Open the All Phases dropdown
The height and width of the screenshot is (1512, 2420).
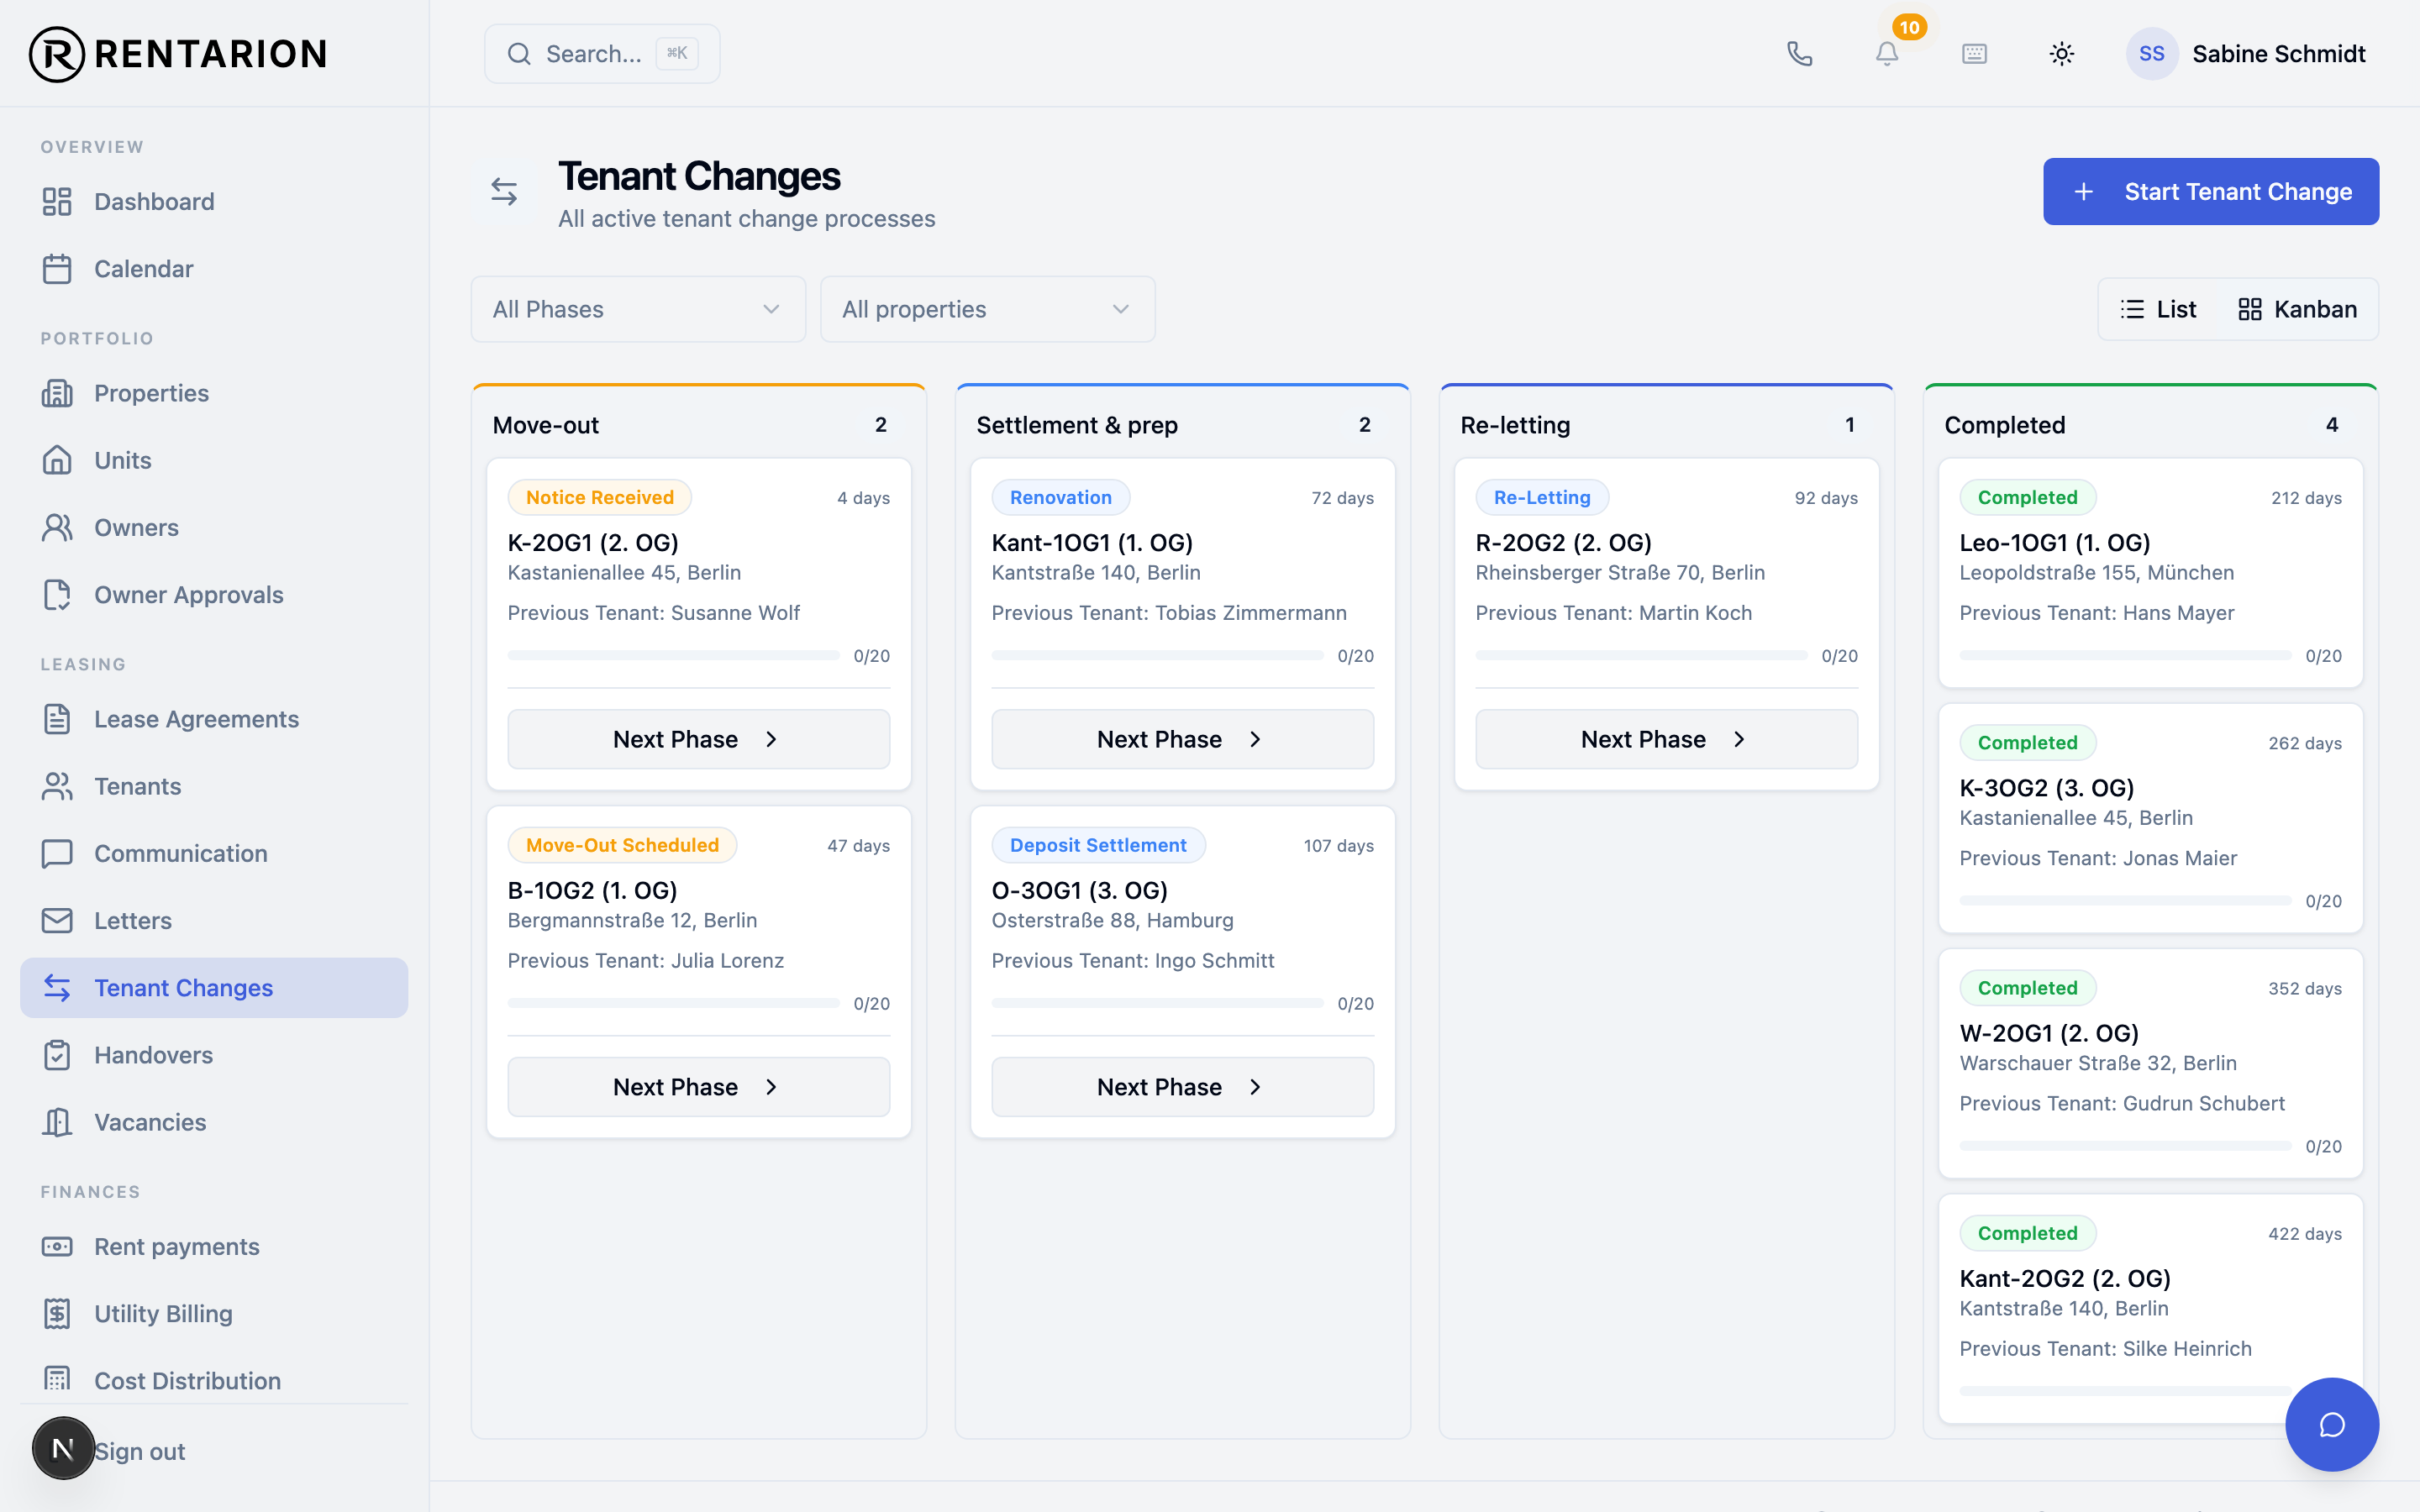[x=638, y=309]
